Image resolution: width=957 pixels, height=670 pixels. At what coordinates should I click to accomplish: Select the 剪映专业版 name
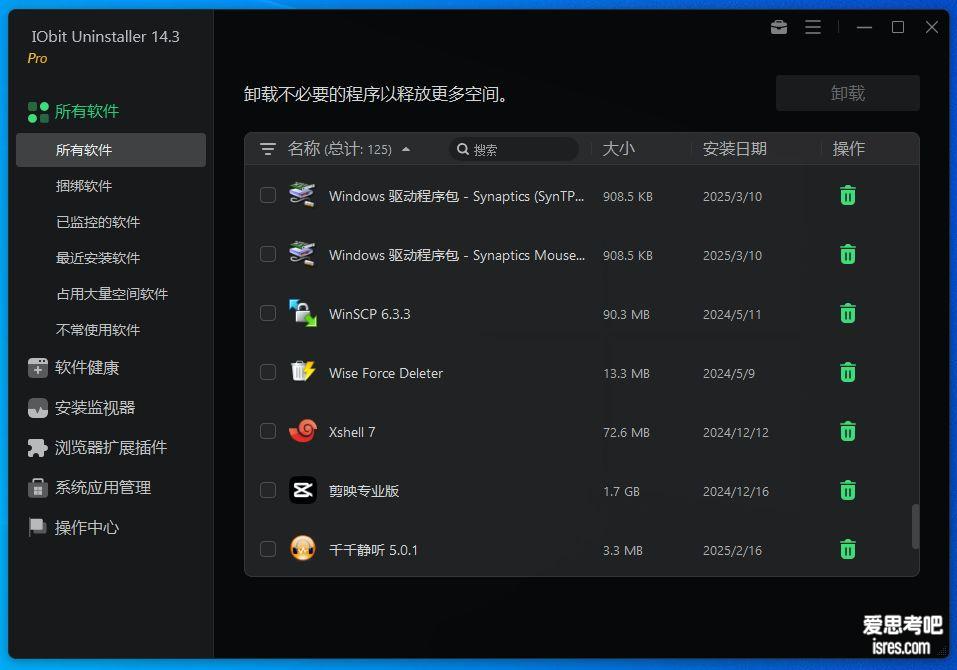click(364, 491)
